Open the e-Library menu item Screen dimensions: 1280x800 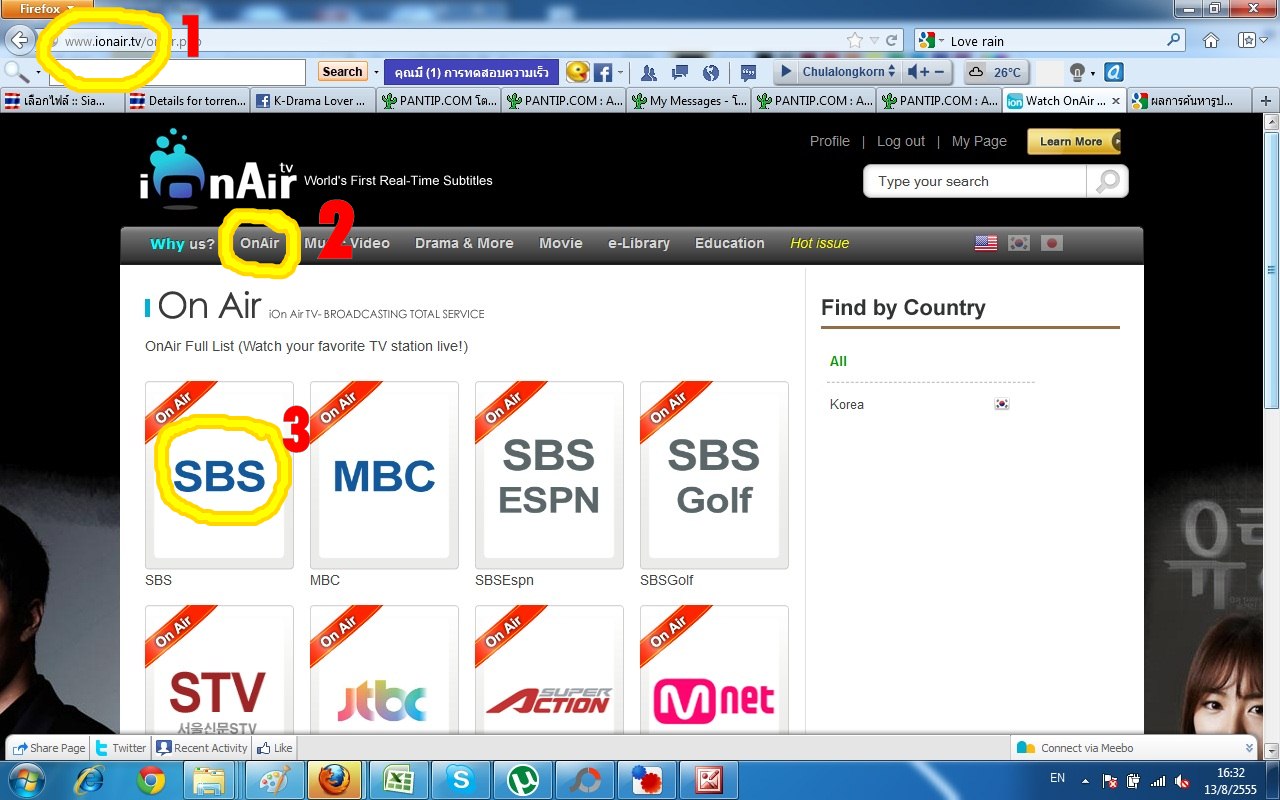pyautogui.click(x=639, y=243)
